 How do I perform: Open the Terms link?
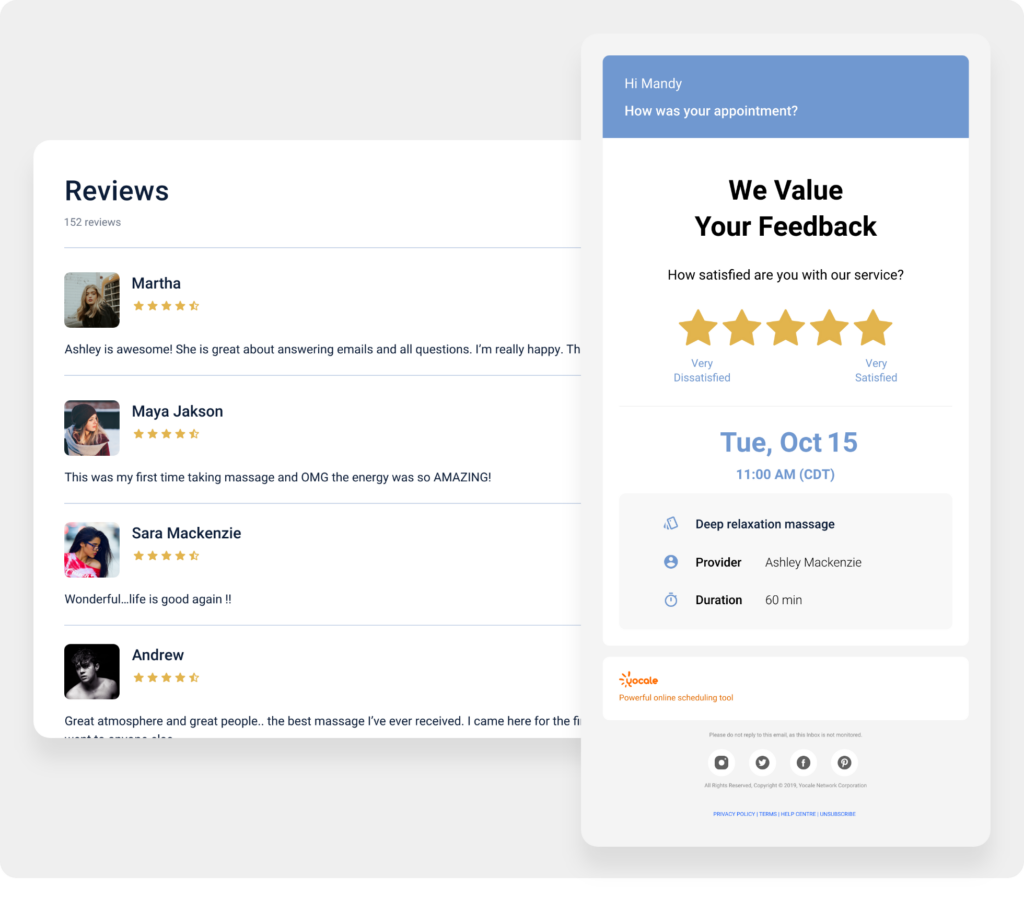[x=768, y=814]
